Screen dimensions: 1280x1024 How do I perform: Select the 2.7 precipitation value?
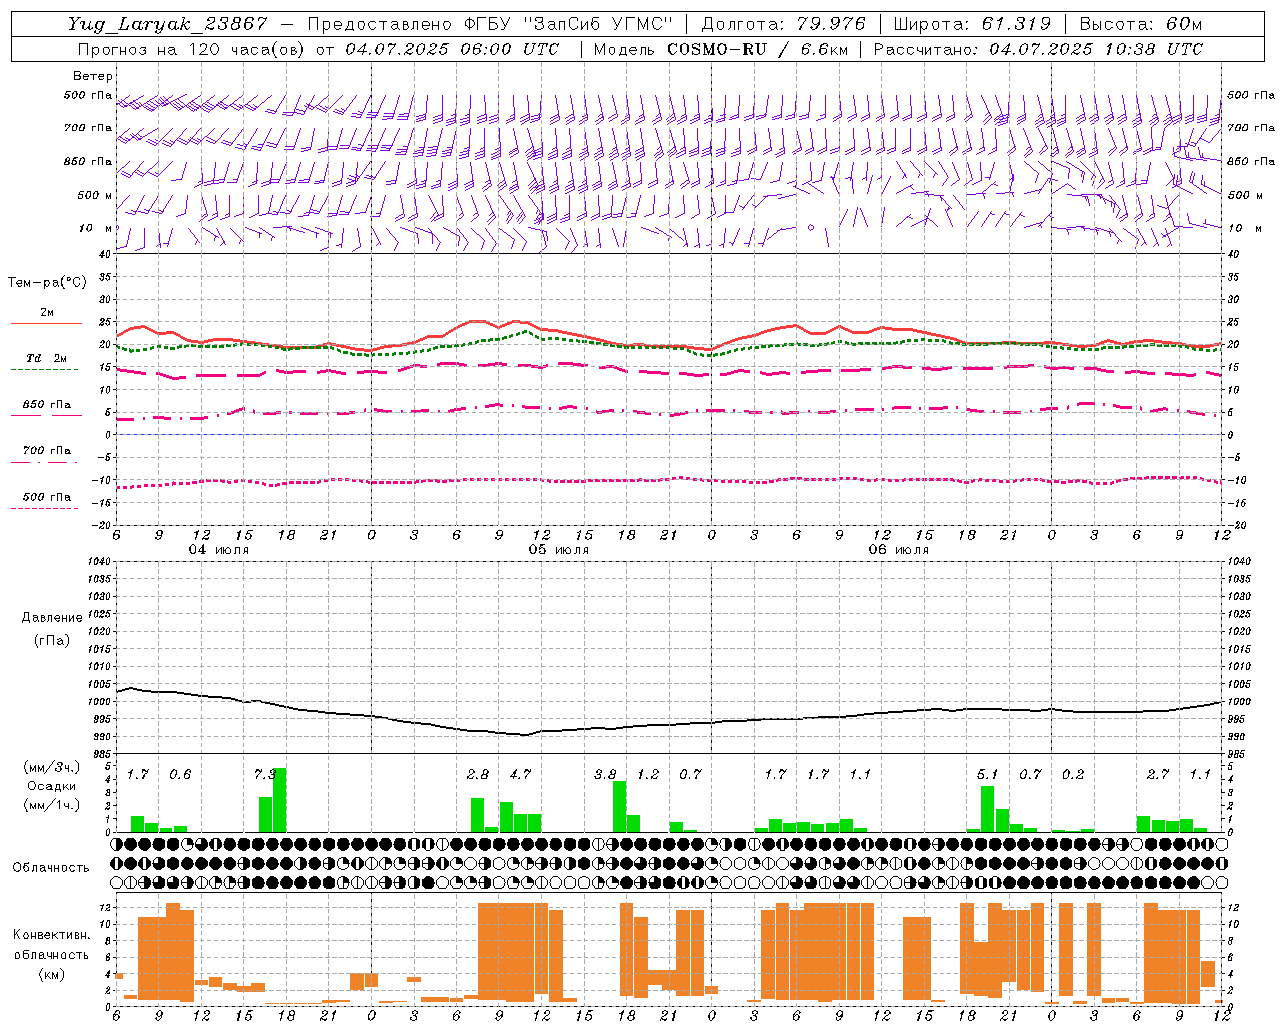pyautogui.click(x=1157, y=774)
